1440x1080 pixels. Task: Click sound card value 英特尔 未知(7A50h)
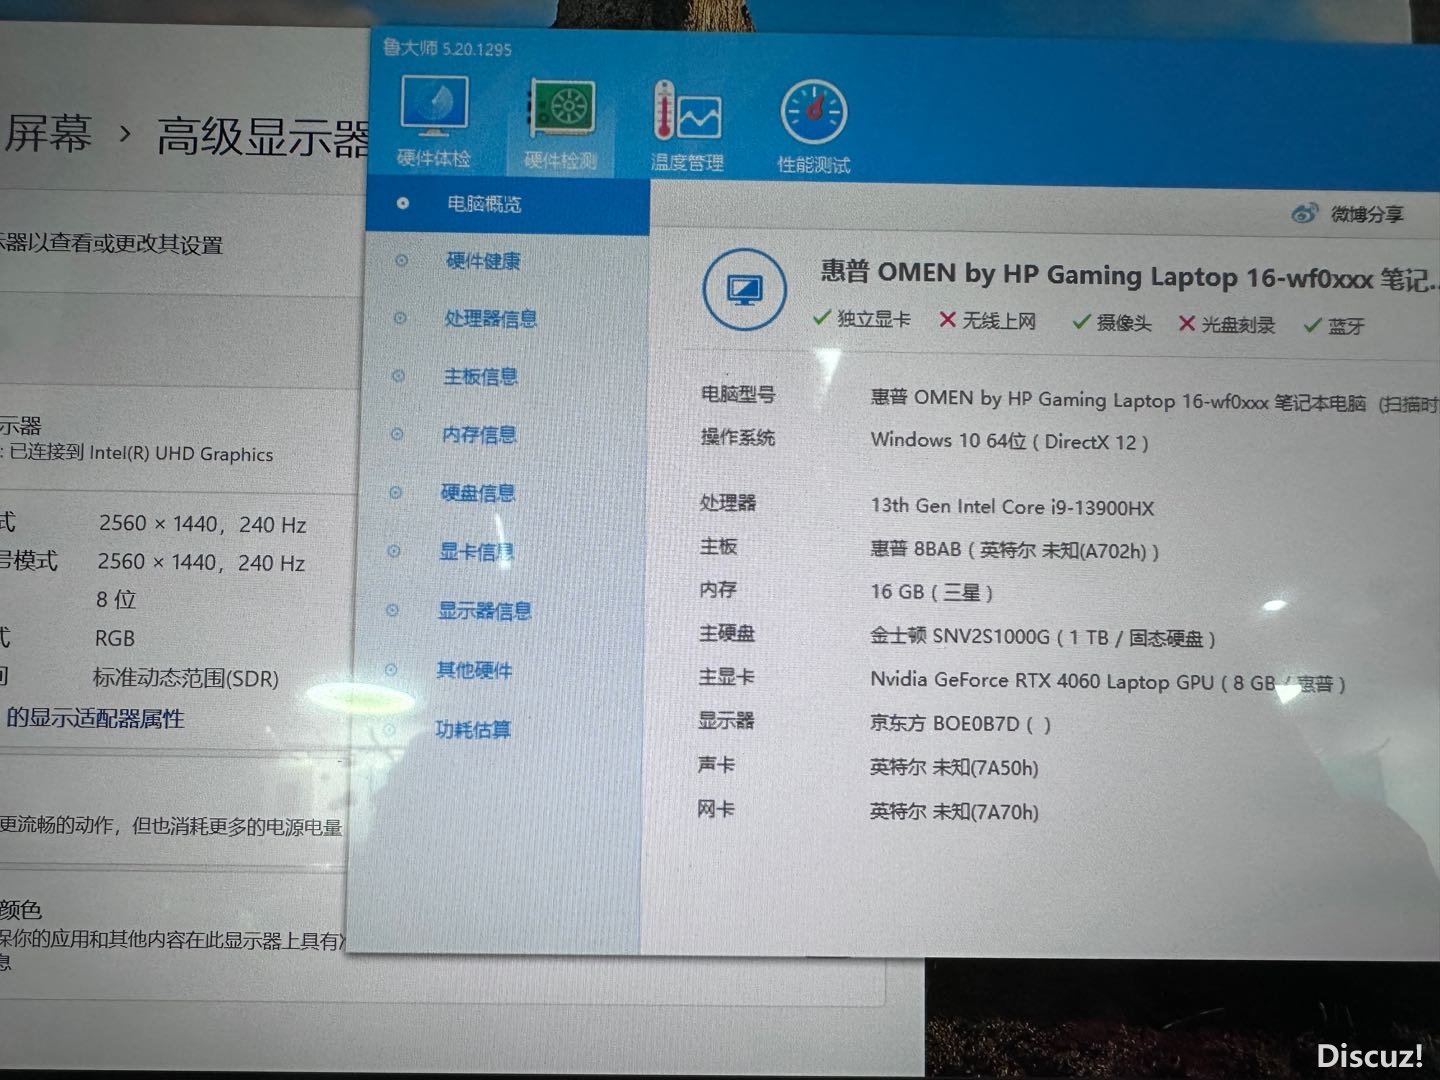tap(954, 768)
